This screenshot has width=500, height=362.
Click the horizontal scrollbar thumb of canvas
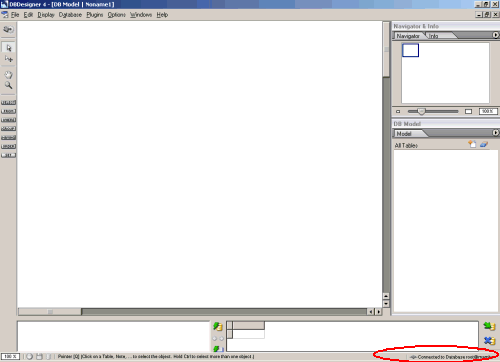click(50, 312)
